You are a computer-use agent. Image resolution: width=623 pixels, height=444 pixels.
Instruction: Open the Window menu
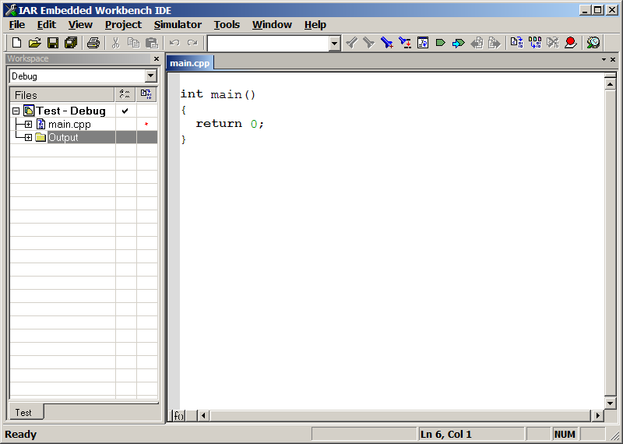pos(272,25)
